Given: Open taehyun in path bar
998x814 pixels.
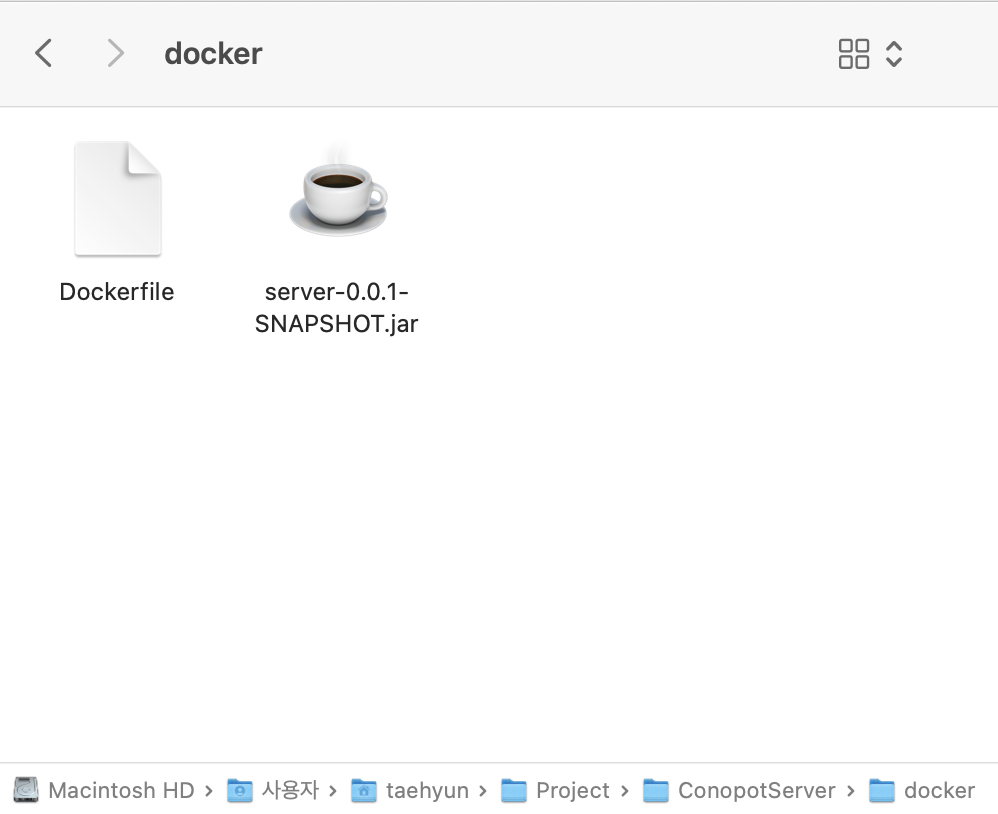Looking at the screenshot, I should coord(427,790).
